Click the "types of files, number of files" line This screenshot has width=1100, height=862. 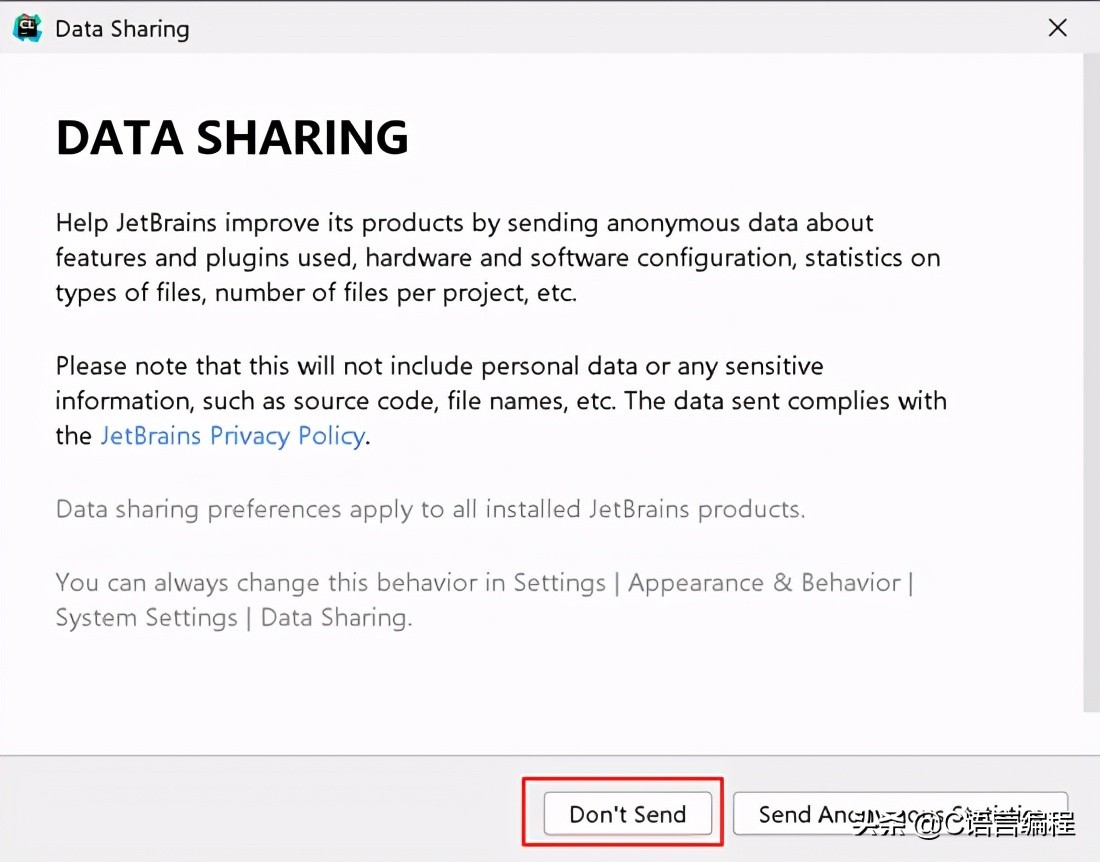tap(315, 293)
